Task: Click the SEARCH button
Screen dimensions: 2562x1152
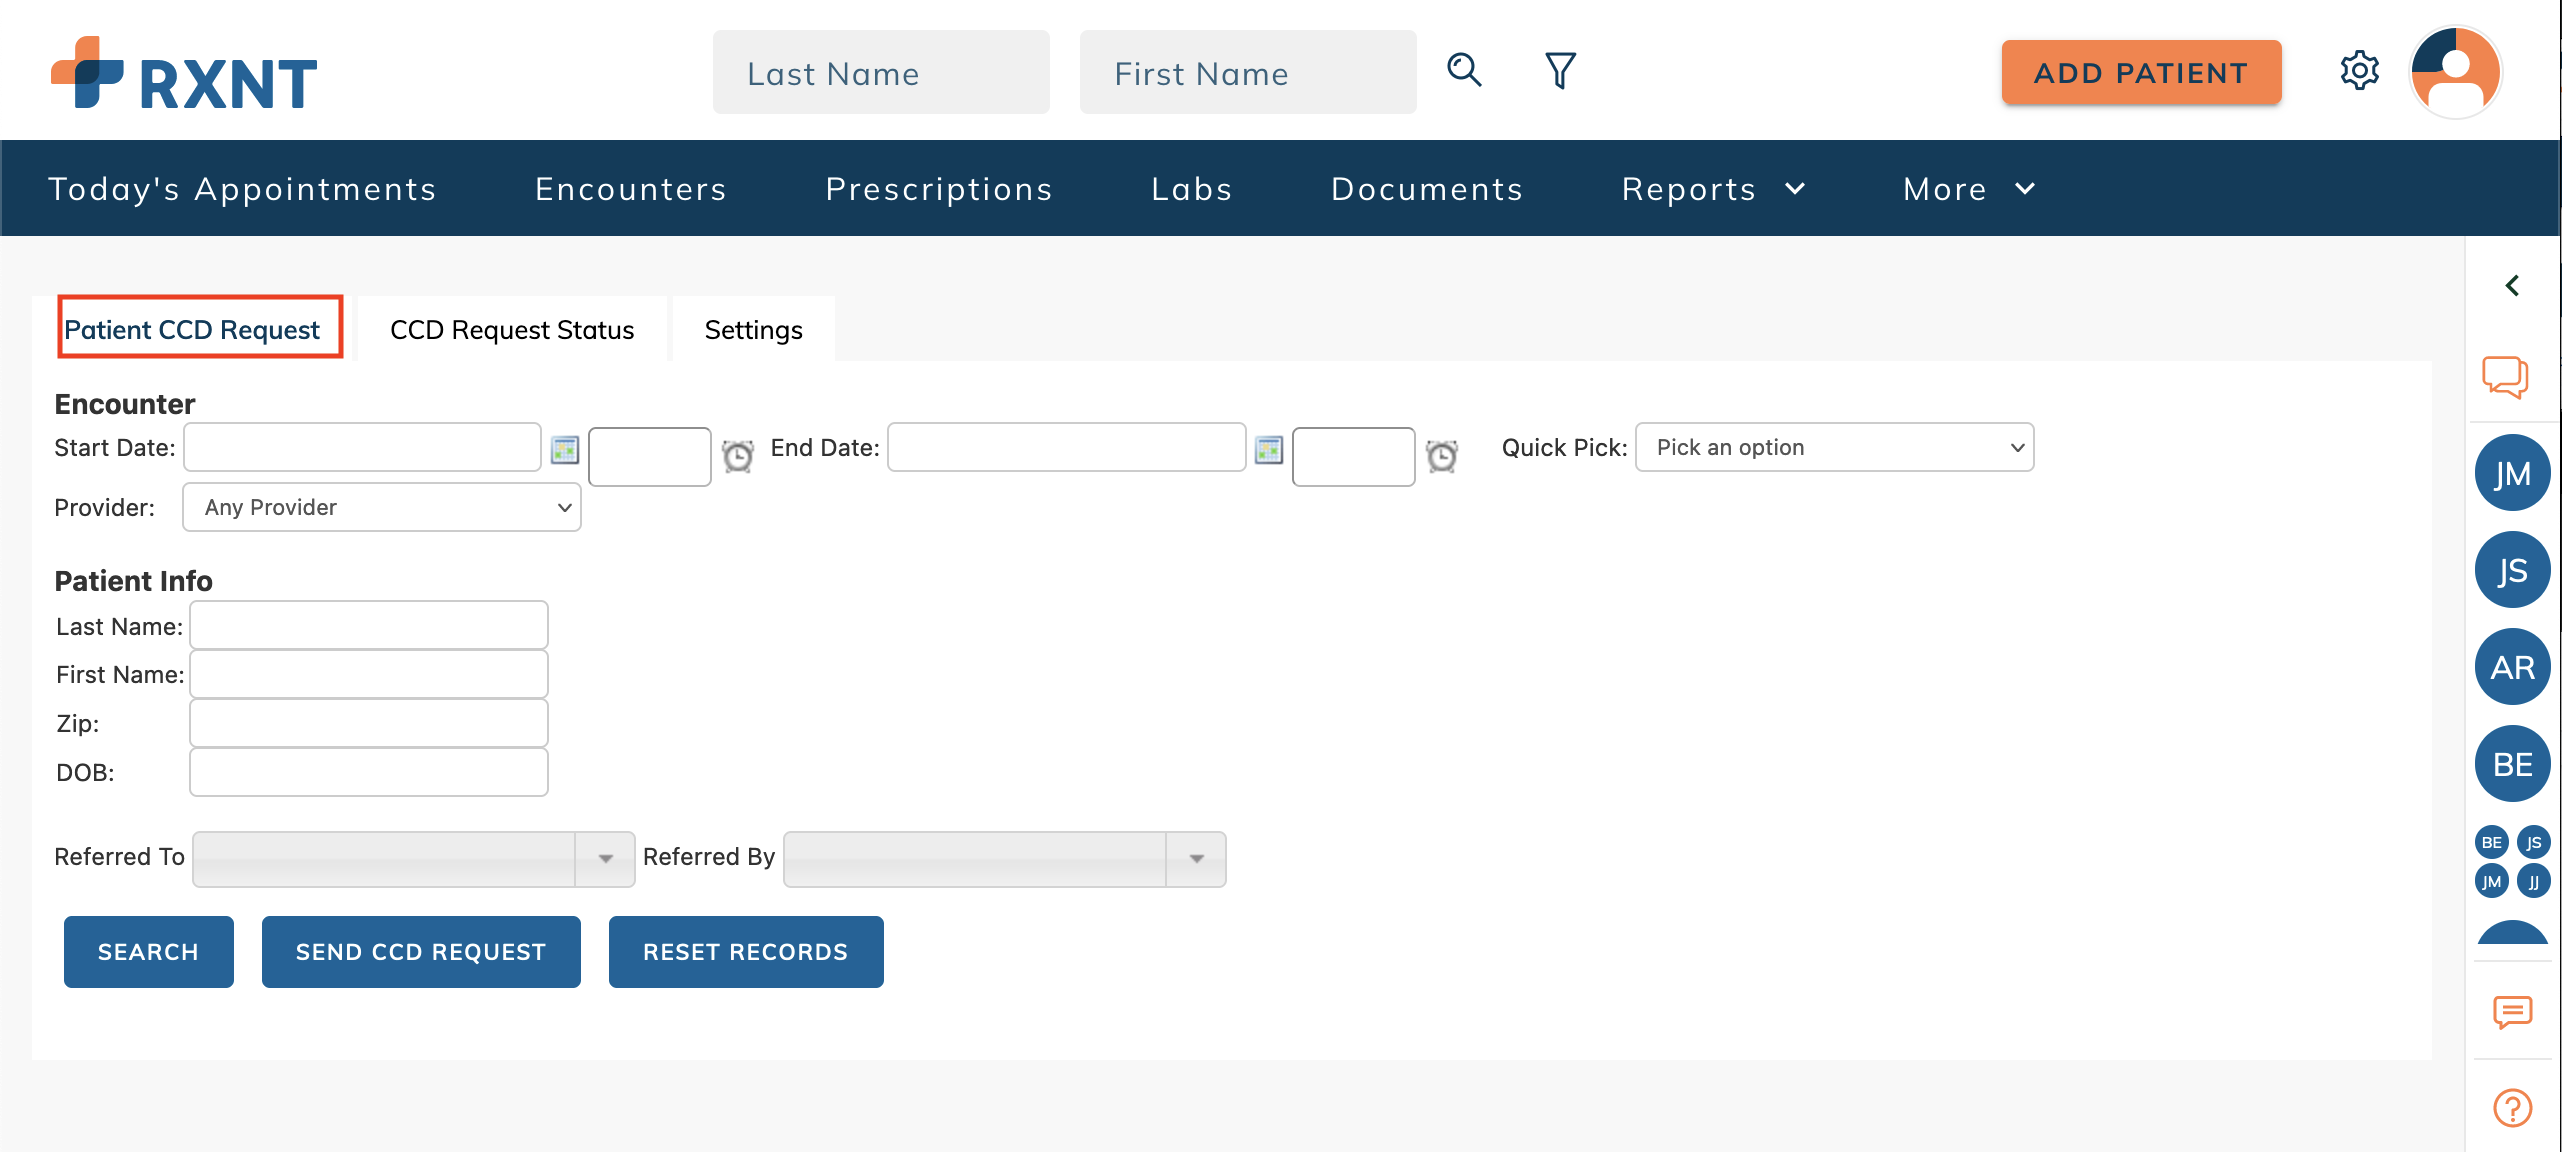Action: tap(148, 952)
